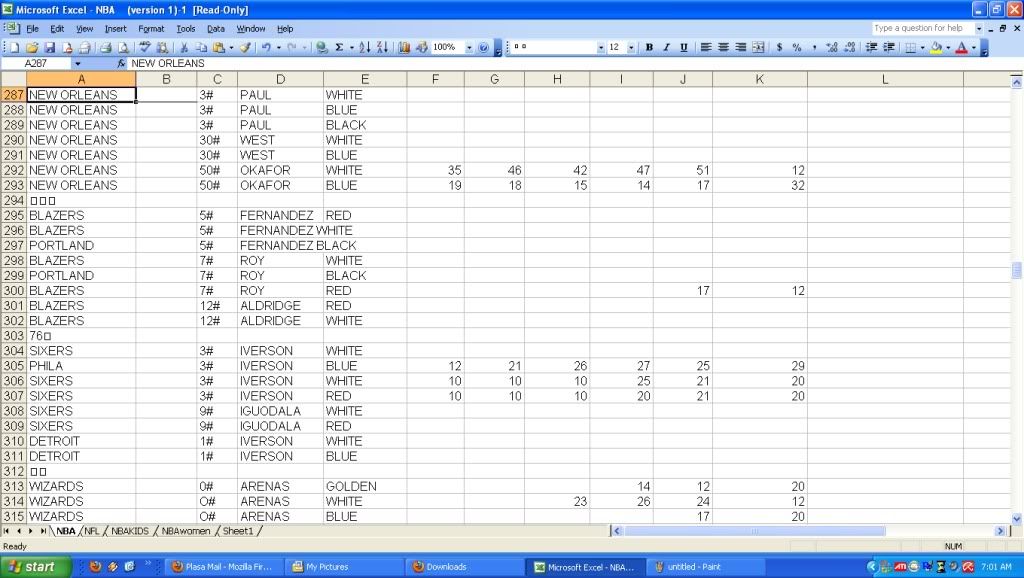Toggle underline formatting
The height and width of the screenshot is (578, 1024).
point(684,48)
